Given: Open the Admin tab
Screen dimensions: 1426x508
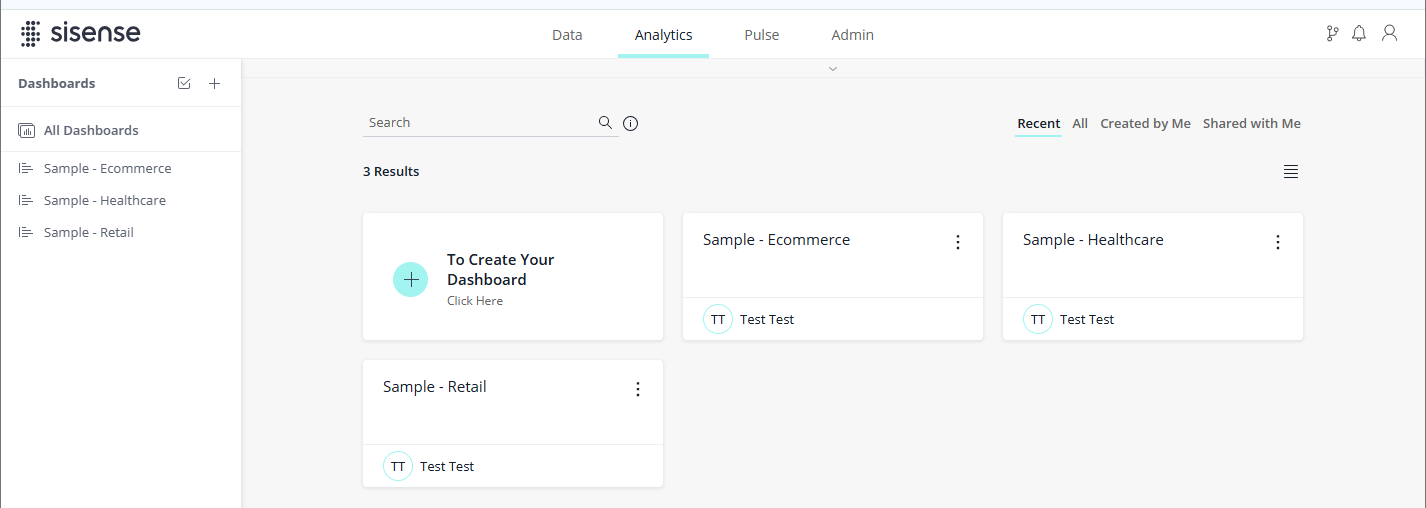Looking at the screenshot, I should [x=852, y=35].
